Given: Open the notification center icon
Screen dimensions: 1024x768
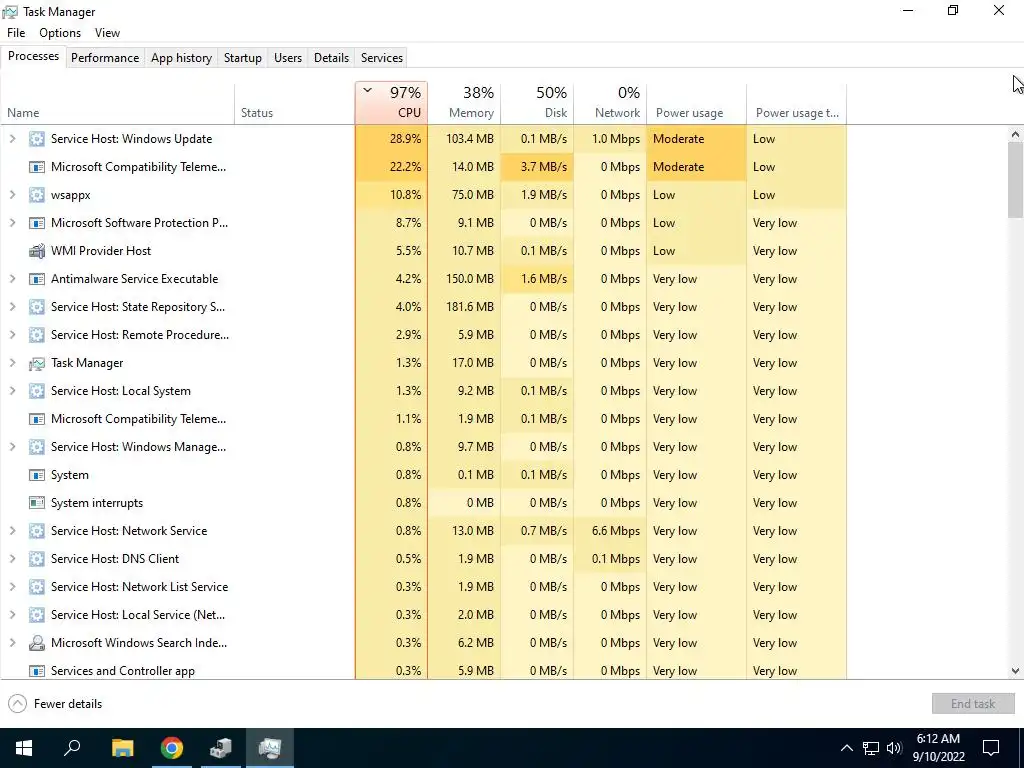Looking at the screenshot, I should tap(991, 748).
